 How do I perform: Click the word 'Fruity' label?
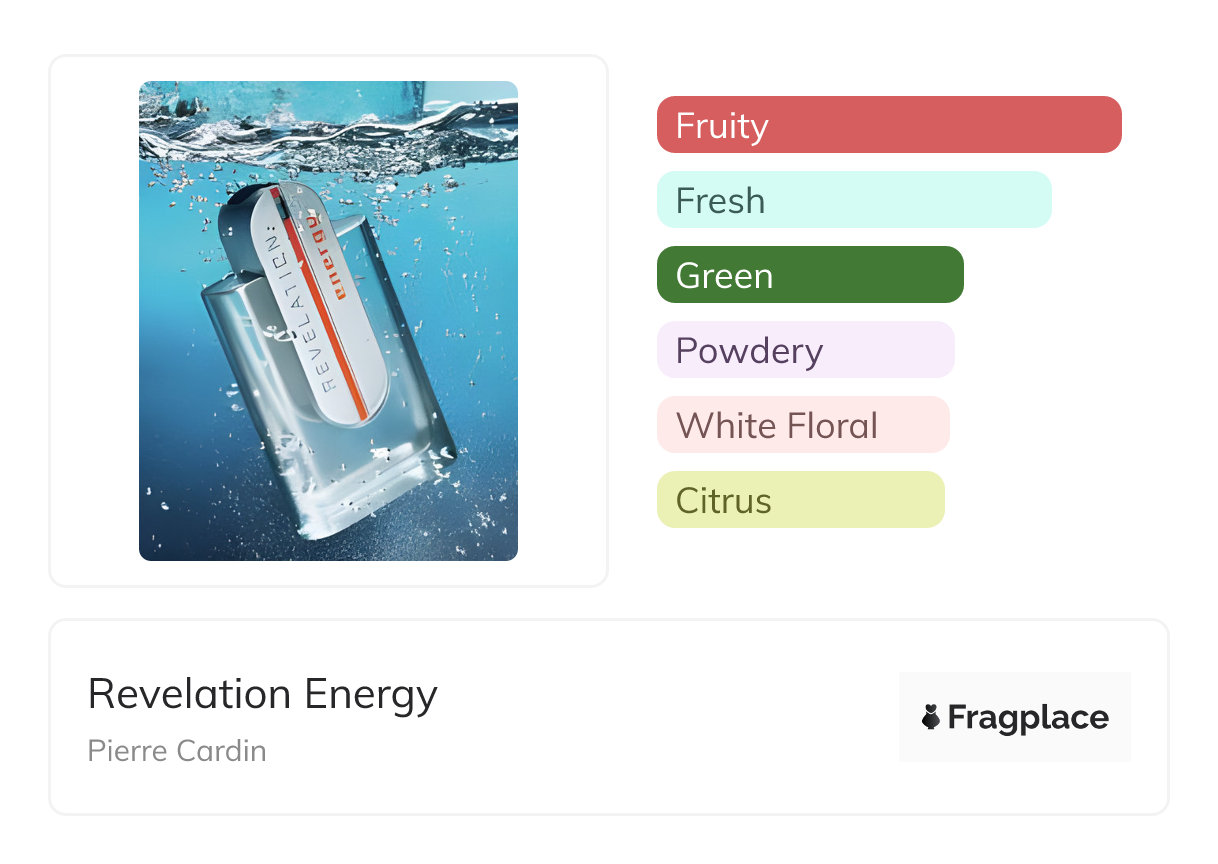pyautogui.click(x=722, y=126)
